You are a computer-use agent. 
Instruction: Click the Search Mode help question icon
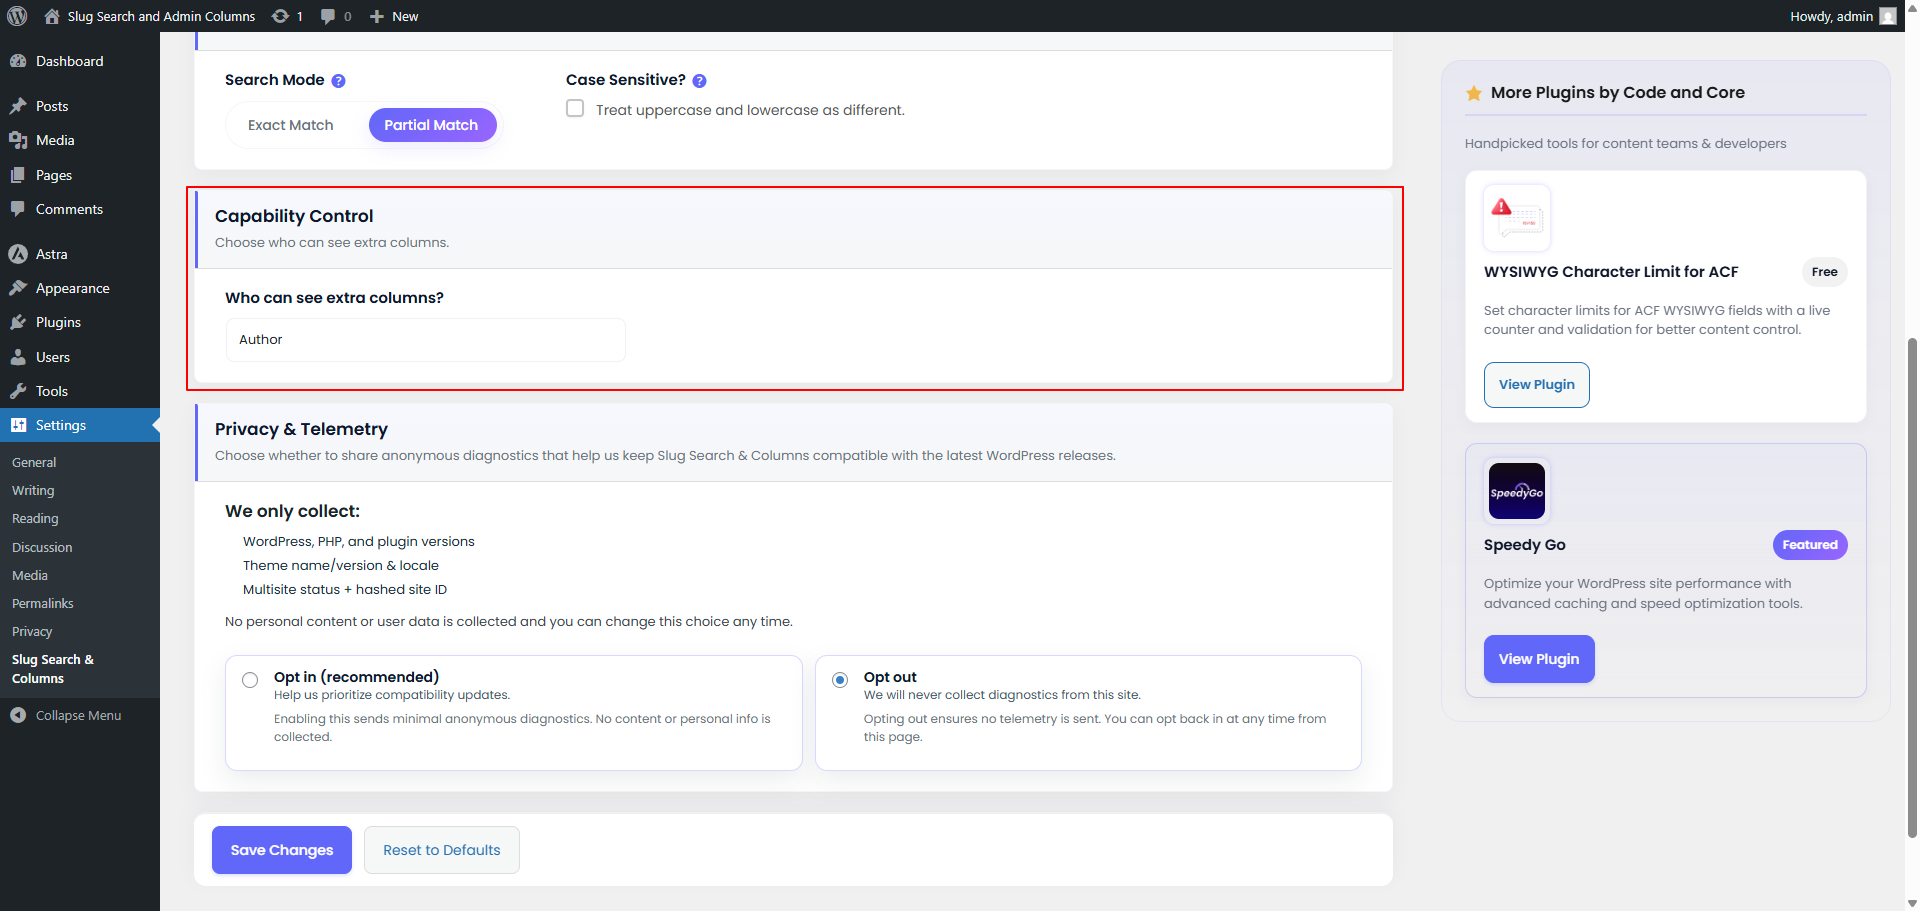pos(338,81)
